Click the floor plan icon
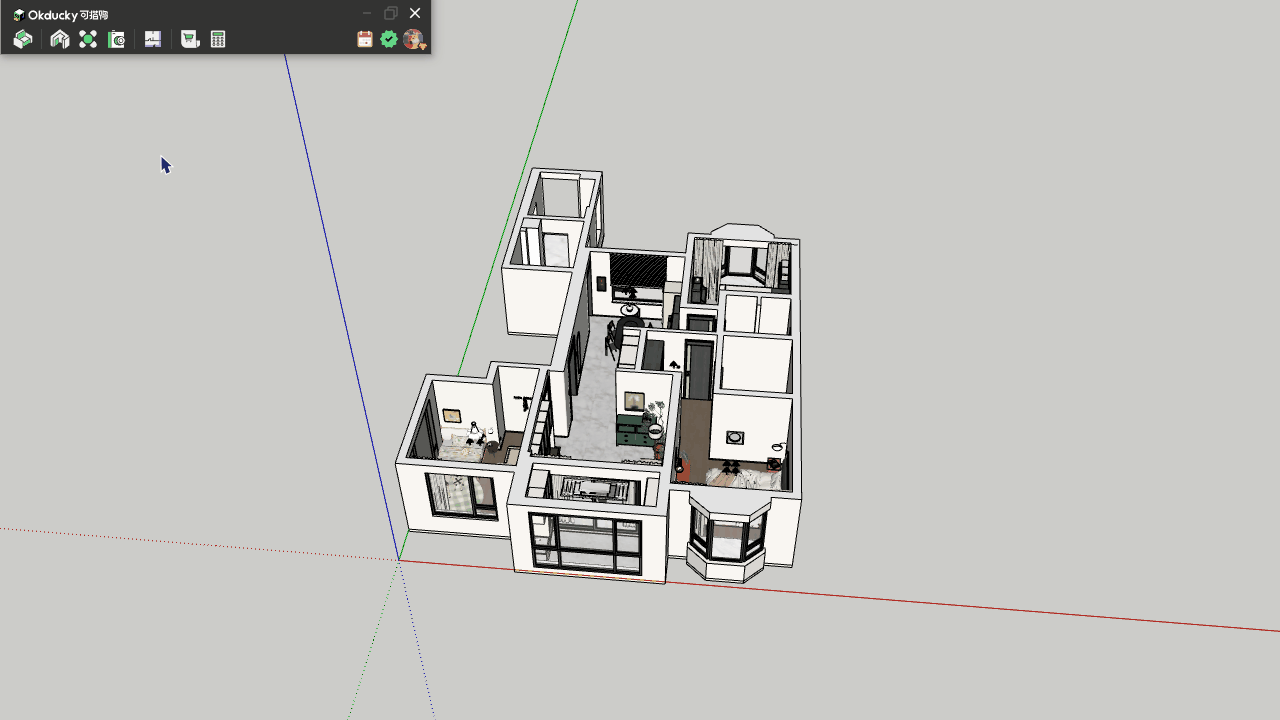 [153, 39]
